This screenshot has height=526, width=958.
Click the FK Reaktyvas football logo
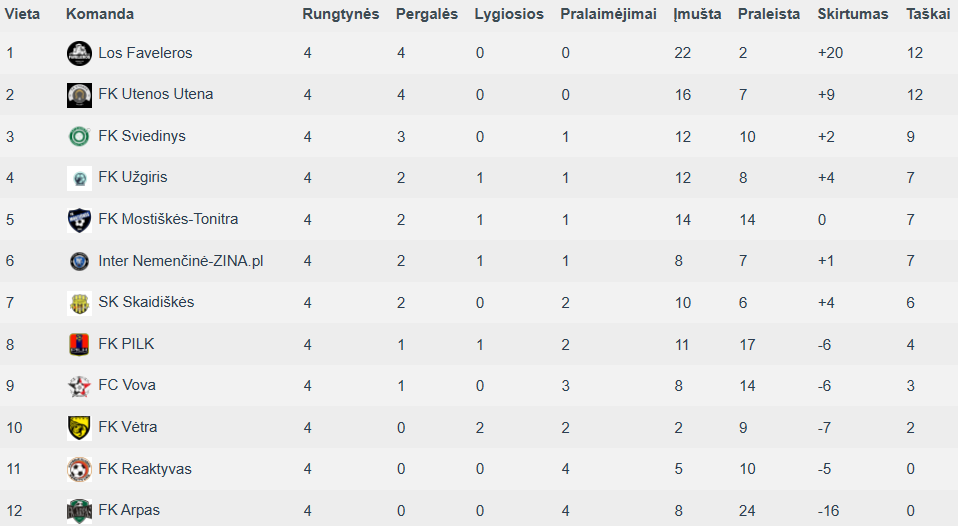[79, 469]
